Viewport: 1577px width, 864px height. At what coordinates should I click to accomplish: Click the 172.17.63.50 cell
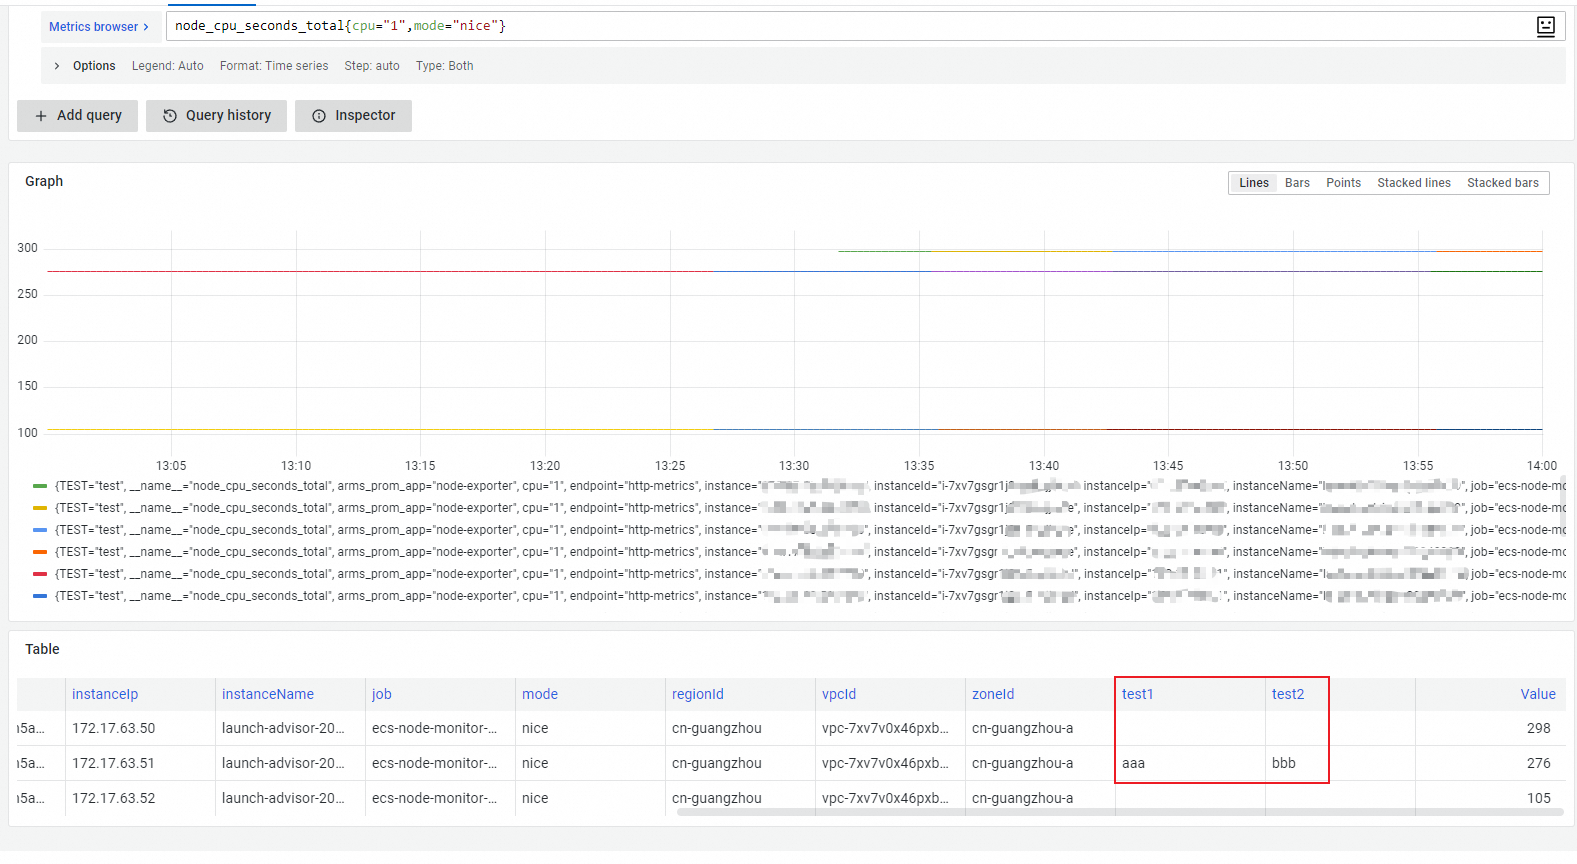click(x=140, y=728)
